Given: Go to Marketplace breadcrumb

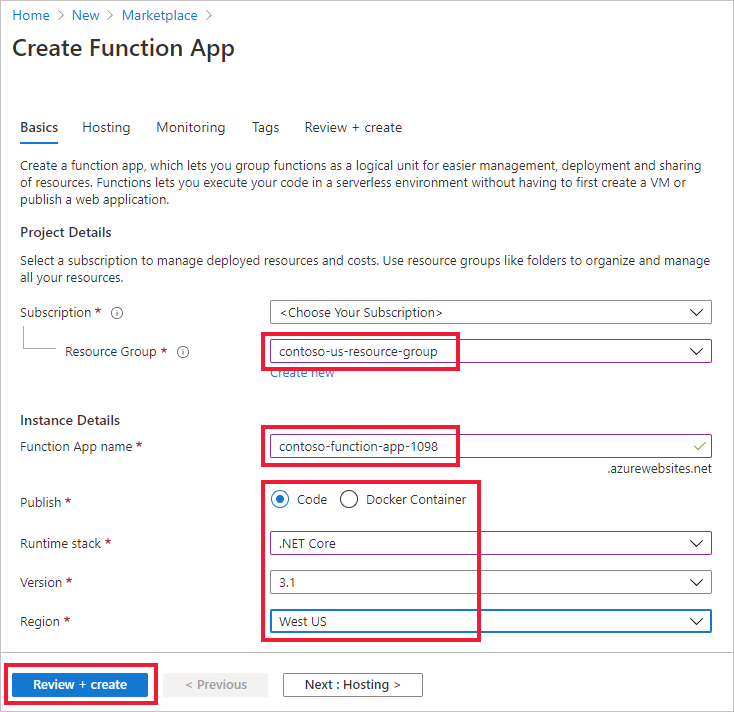Looking at the screenshot, I should point(159,16).
